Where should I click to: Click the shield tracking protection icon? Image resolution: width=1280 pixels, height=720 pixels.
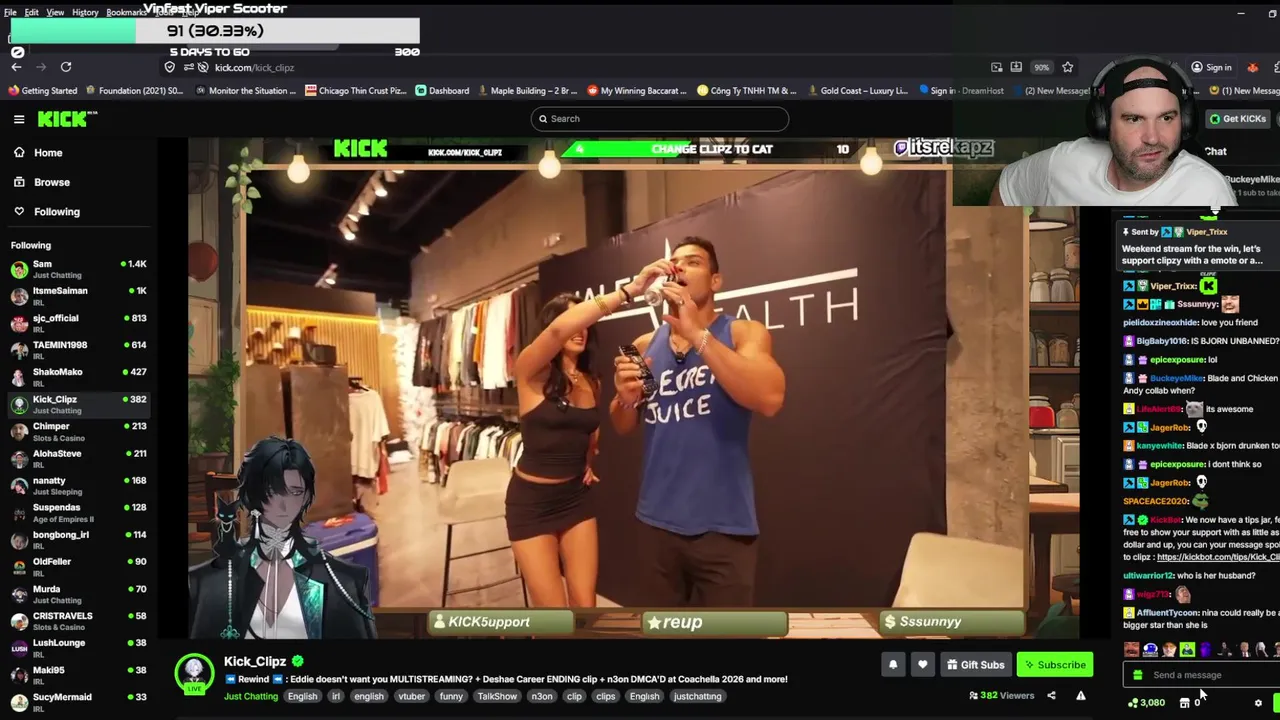click(170, 67)
